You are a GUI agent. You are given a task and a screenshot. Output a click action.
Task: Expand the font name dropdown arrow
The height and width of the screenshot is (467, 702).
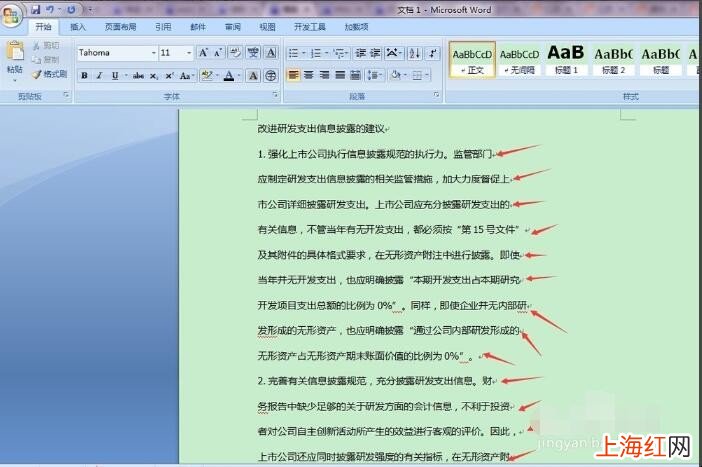pos(154,53)
